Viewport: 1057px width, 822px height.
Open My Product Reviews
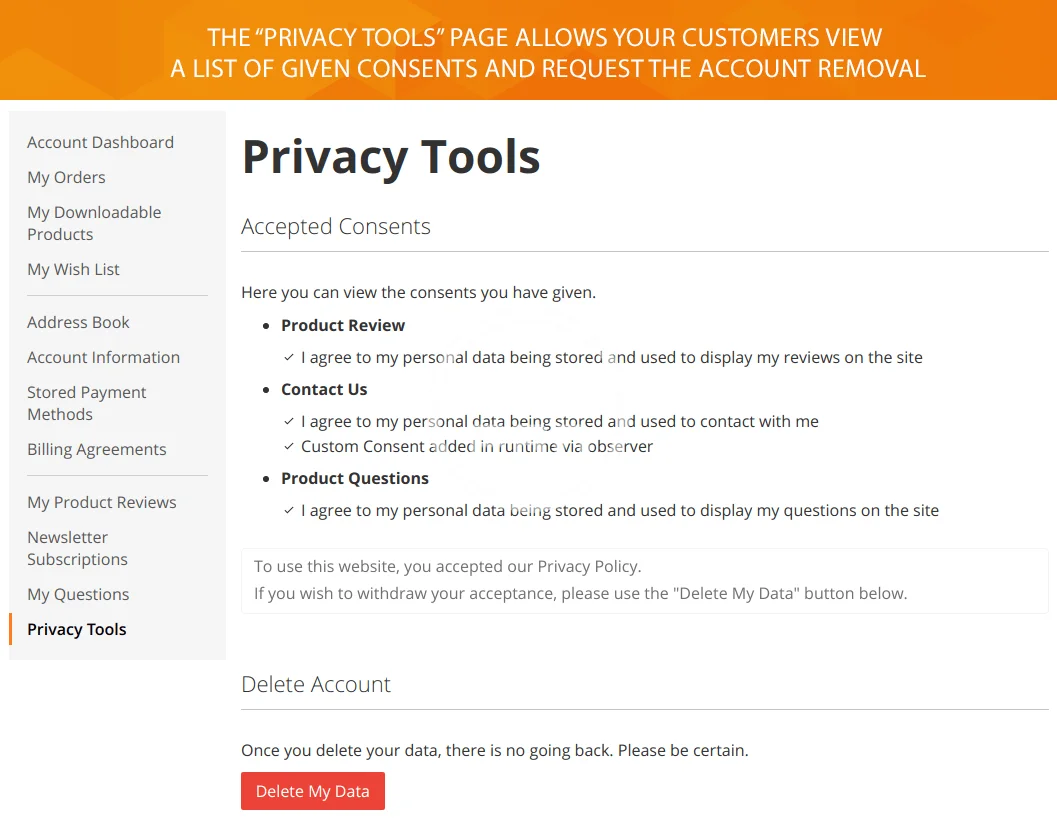pyautogui.click(x=102, y=502)
